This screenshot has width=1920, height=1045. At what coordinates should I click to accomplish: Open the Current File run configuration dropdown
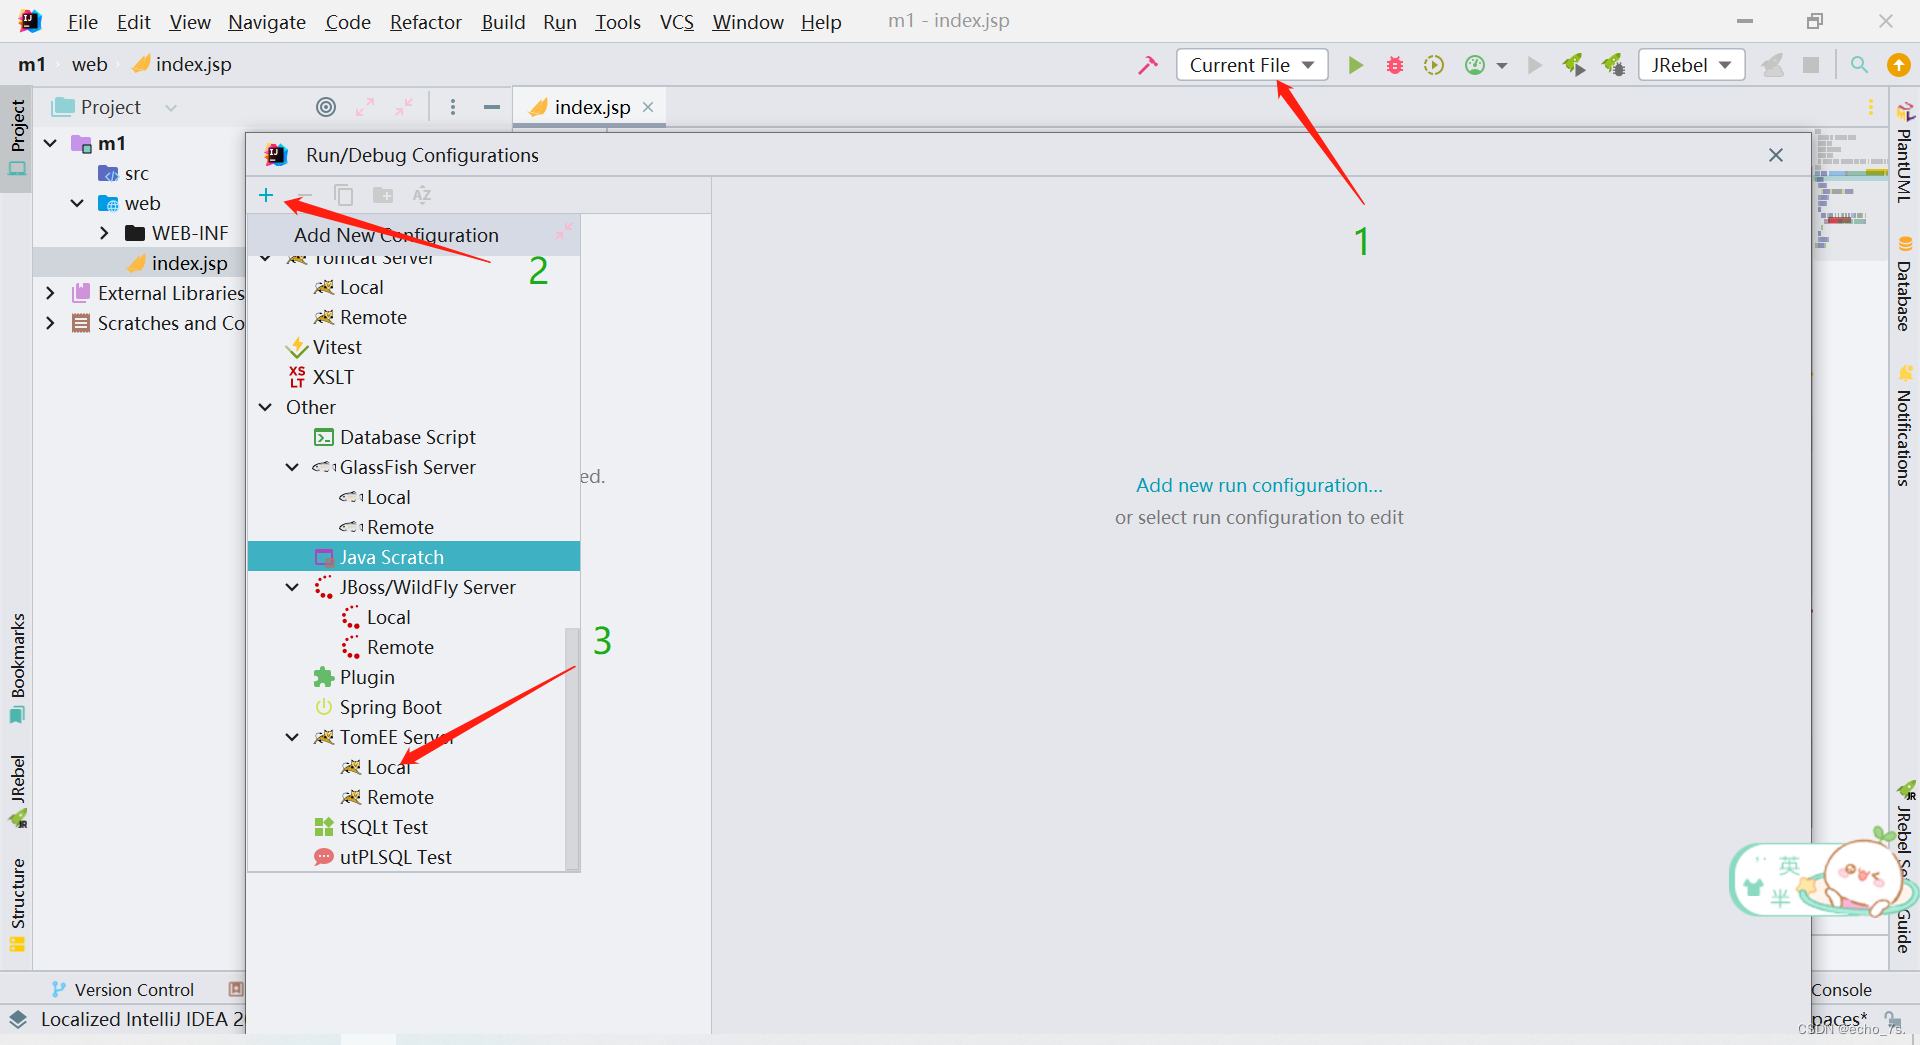[1251, 65]
